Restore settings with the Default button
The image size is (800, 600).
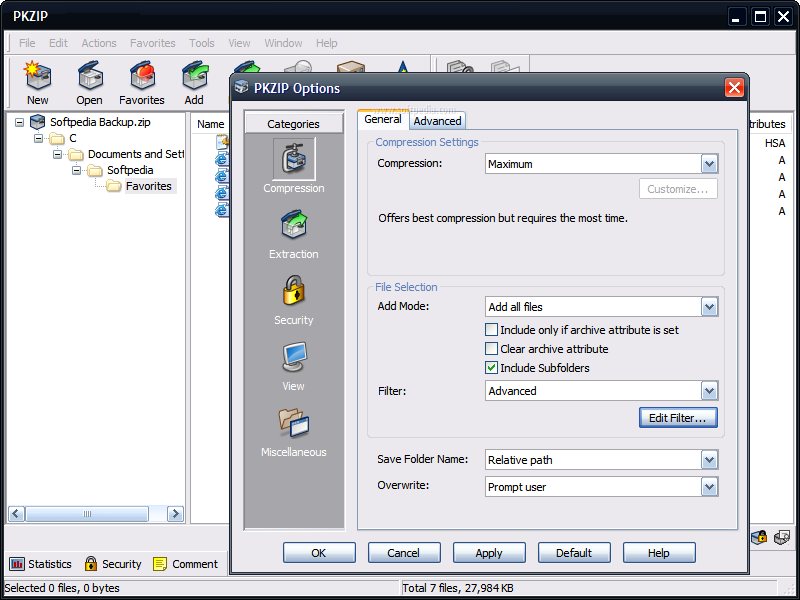pyautogui.click(x=574, y=553)
